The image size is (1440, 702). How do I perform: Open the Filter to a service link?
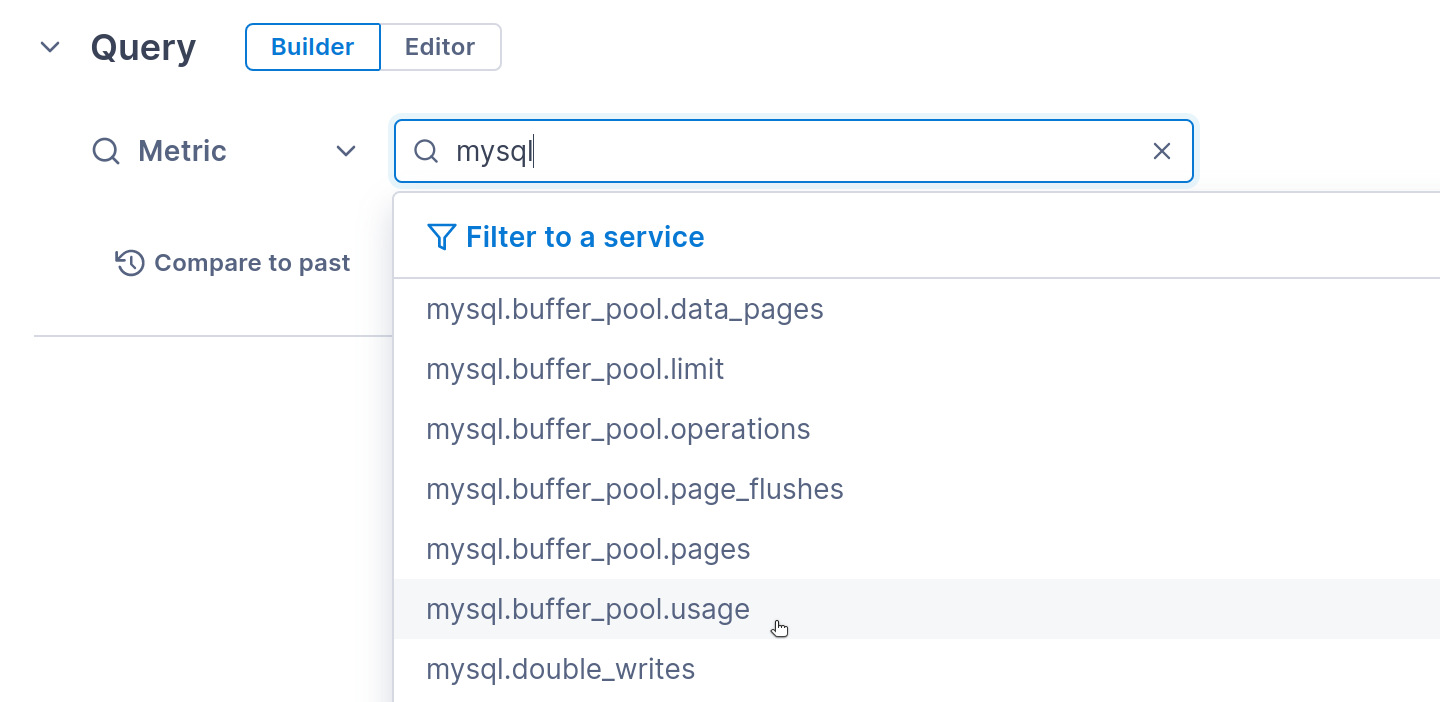pyautogui.click(x=585, y=237)
